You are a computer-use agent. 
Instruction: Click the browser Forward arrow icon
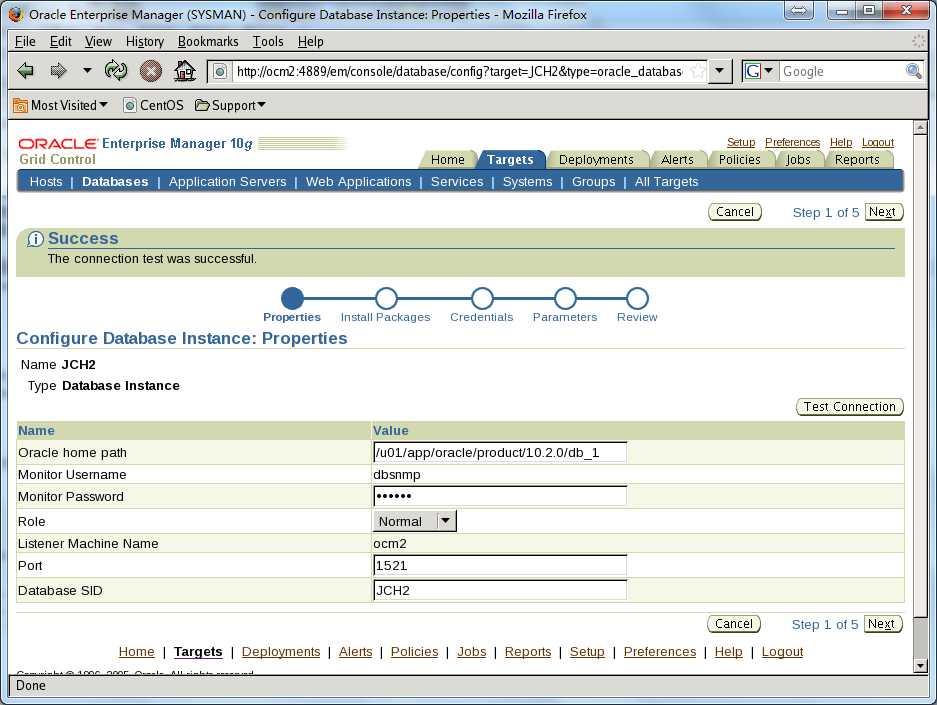click(x=58, y=71)
